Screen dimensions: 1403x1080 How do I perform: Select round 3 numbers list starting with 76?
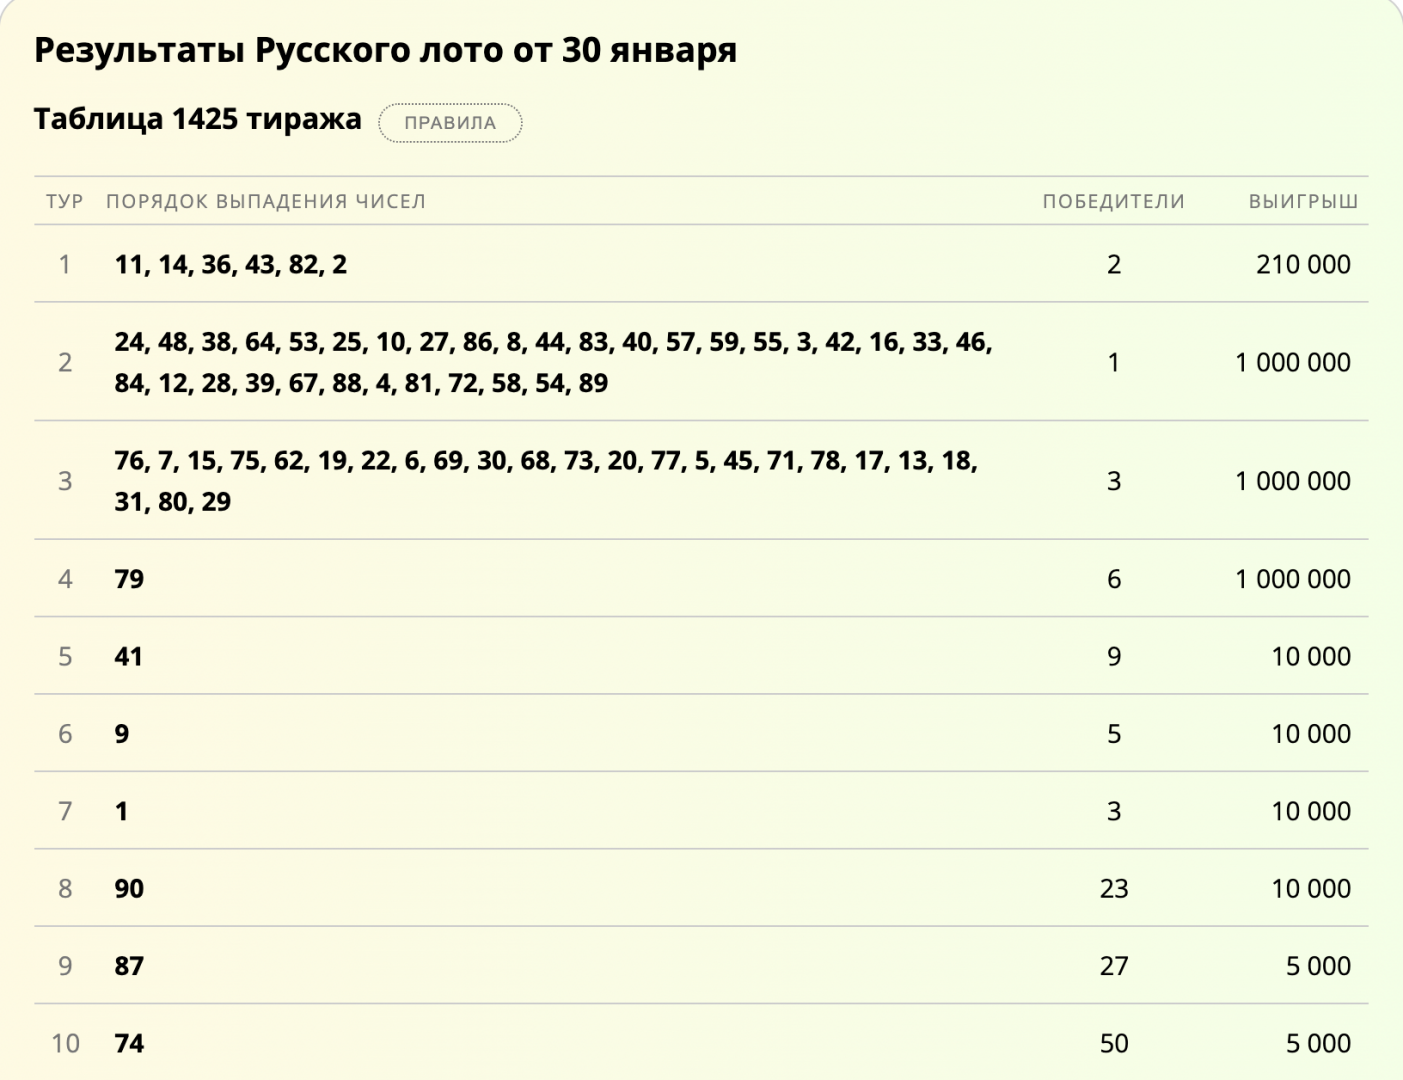(546, 480)
